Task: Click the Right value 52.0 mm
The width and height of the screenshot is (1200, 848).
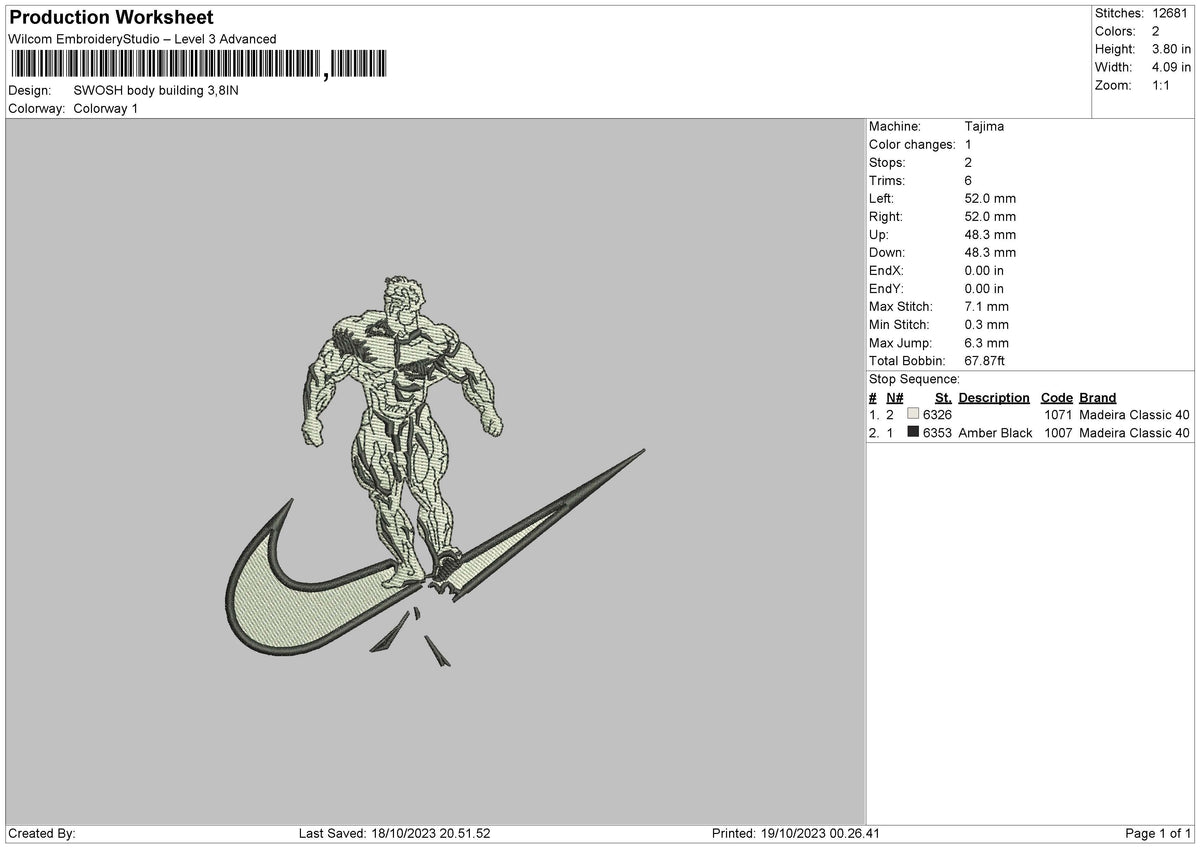Action: click(x=990, y=217)
